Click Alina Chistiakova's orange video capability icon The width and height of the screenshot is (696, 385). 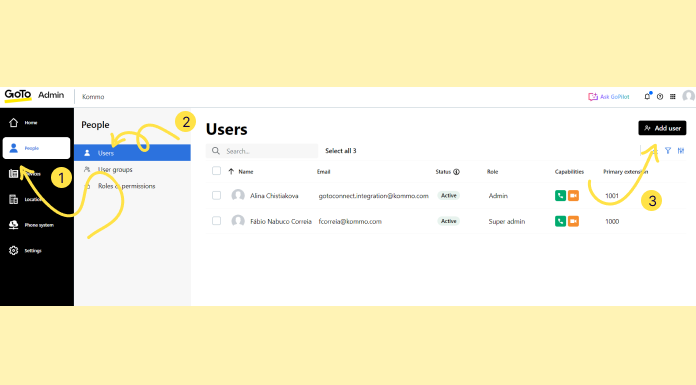tap(573, 195)
